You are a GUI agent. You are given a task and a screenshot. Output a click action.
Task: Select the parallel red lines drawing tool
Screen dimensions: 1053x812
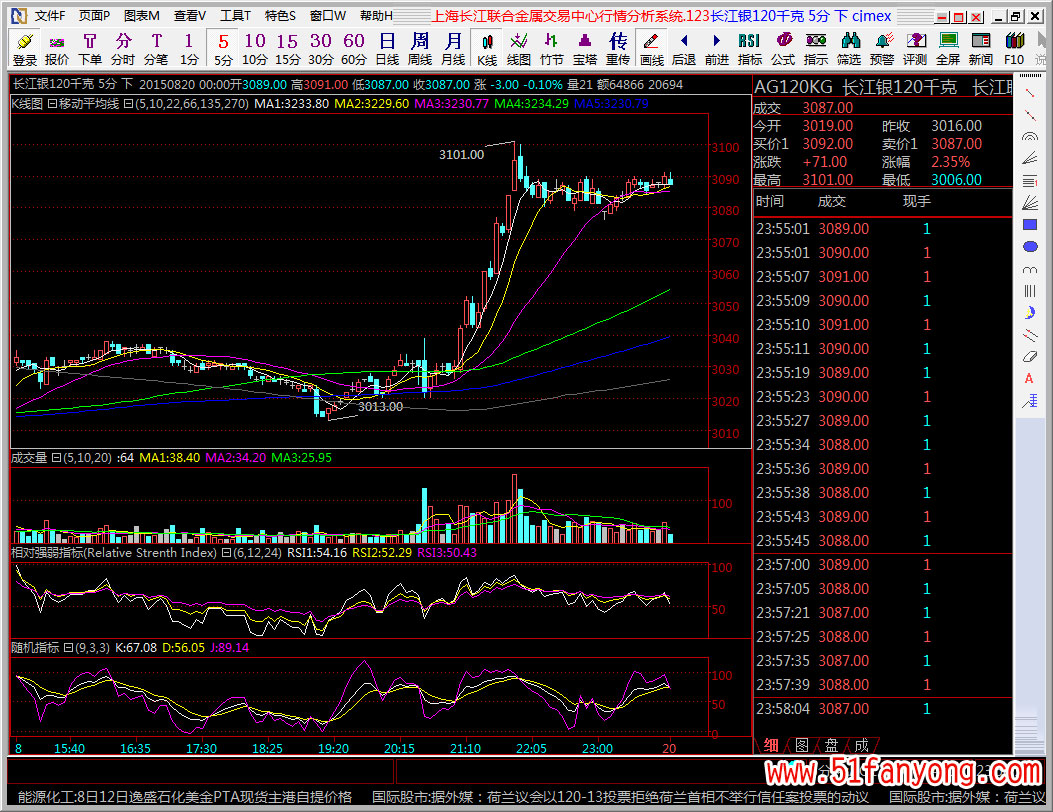[1029, 334]
